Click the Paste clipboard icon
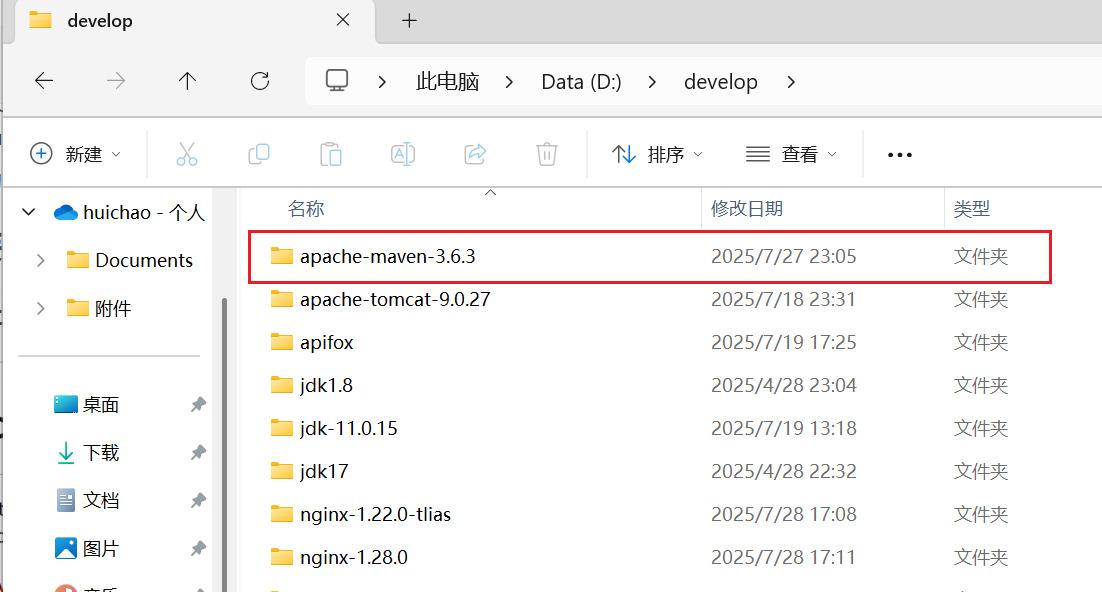The image size is (1102, 592). tap(330, 154)
